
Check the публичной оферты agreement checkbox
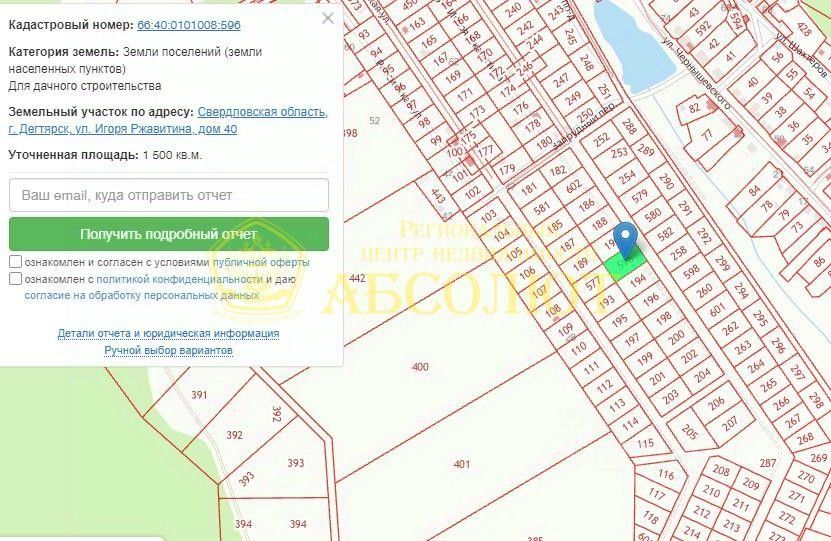pyautogui.click(x=15, y=262)
